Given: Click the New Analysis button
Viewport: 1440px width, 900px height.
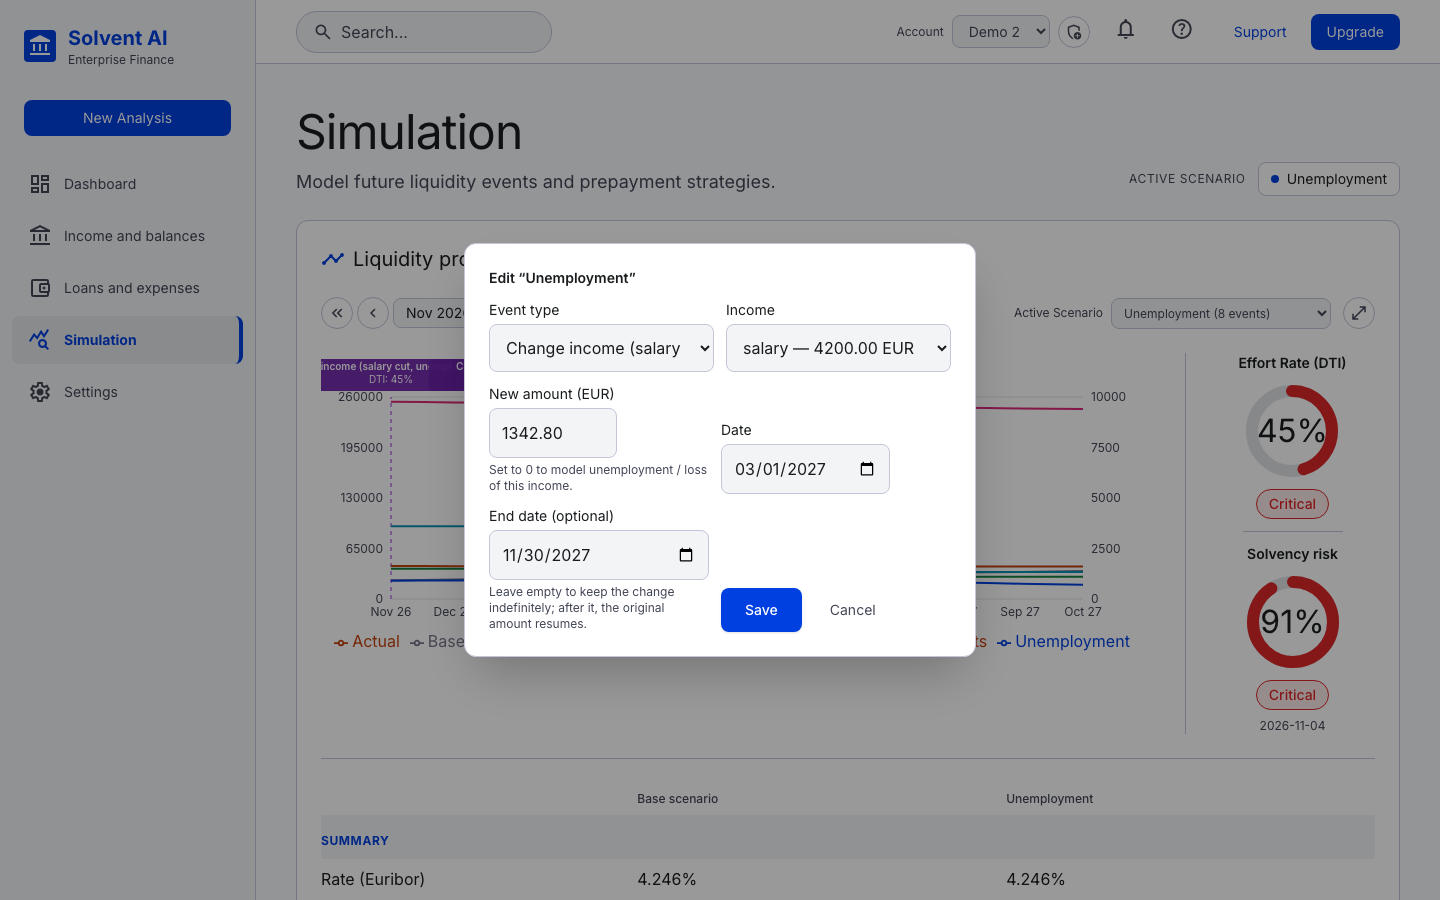Looking at the screenshot, I should (x=127, y=118).
